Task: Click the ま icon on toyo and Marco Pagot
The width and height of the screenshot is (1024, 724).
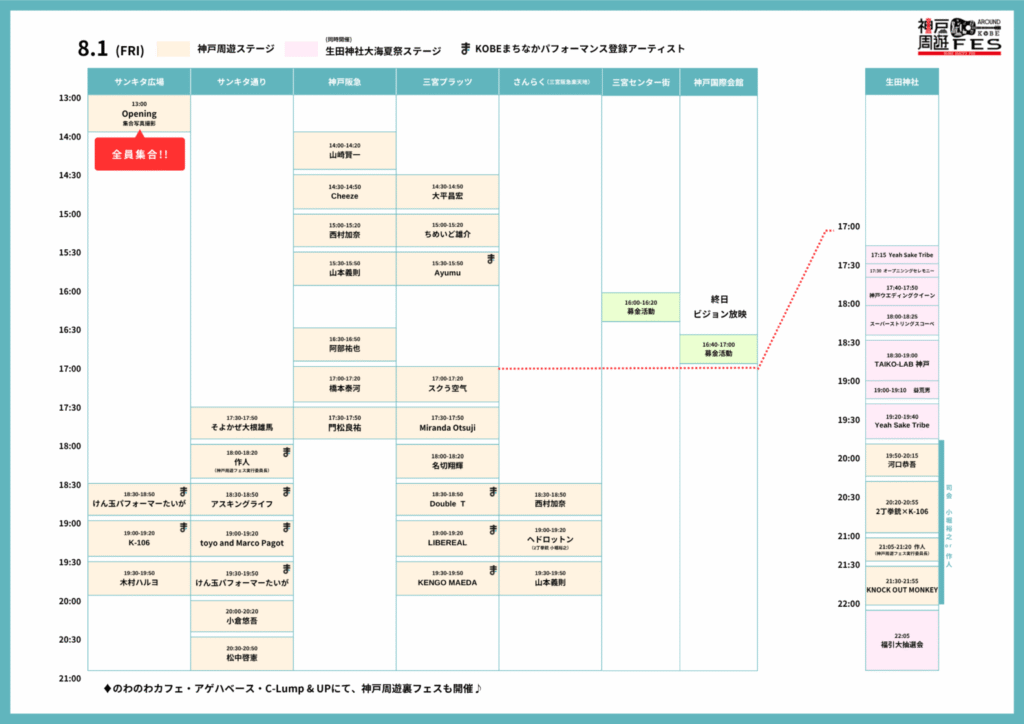Action: (x=286, y=528)
